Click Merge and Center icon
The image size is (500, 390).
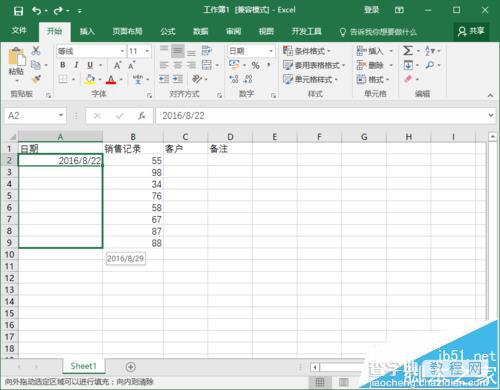coord(207,65)
